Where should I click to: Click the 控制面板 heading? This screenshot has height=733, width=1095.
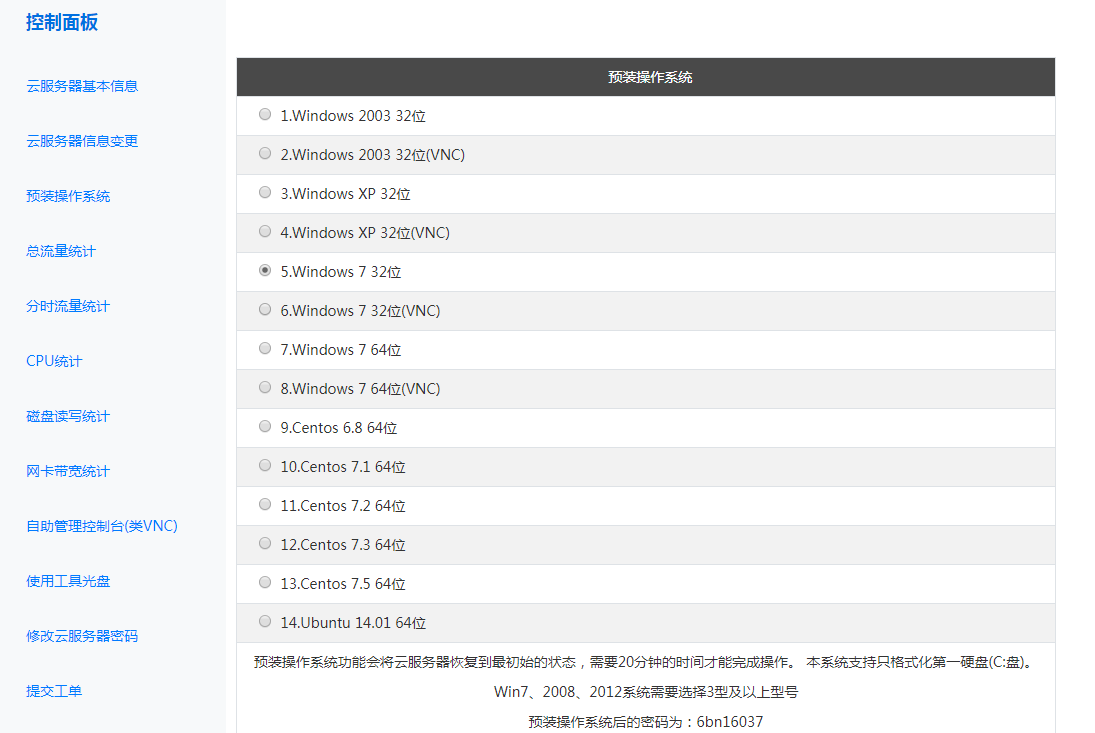[x=62, y=22]
